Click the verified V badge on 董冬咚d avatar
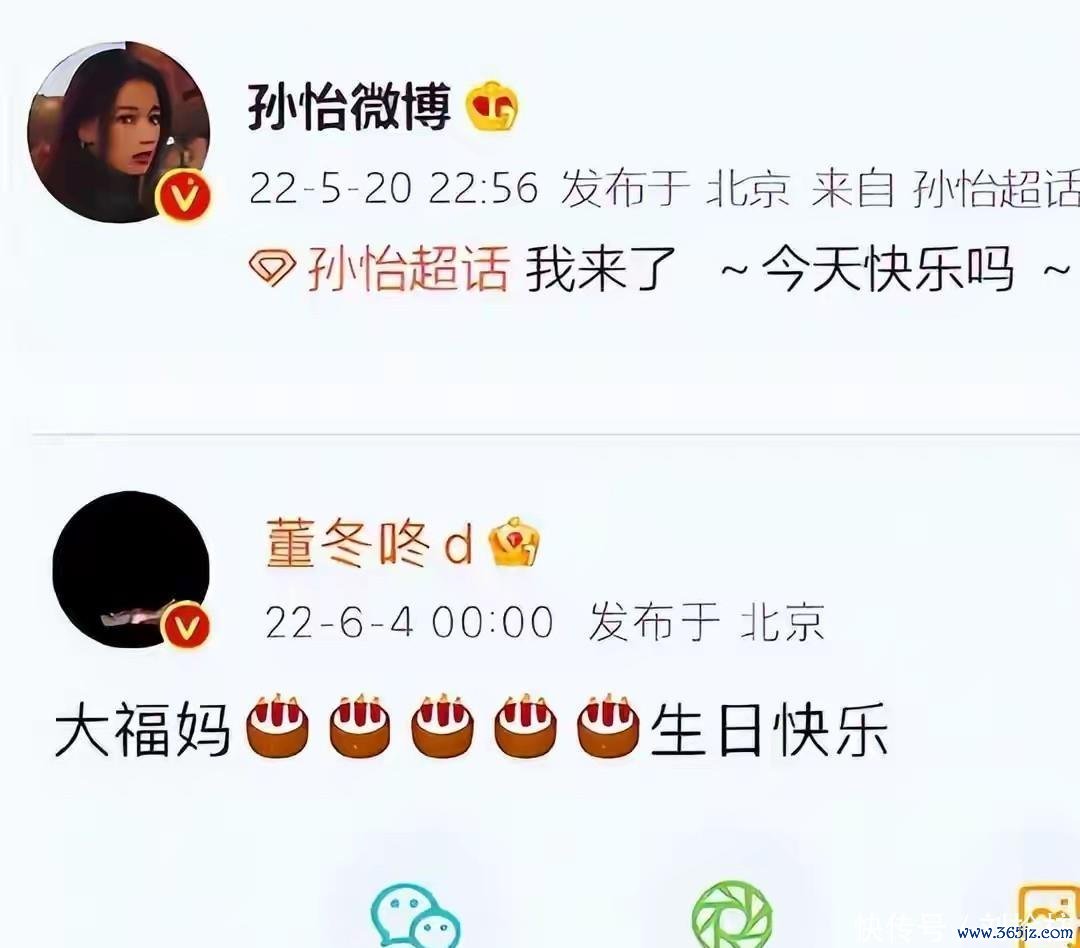The image size is (1080, 948). click(185, 626)
